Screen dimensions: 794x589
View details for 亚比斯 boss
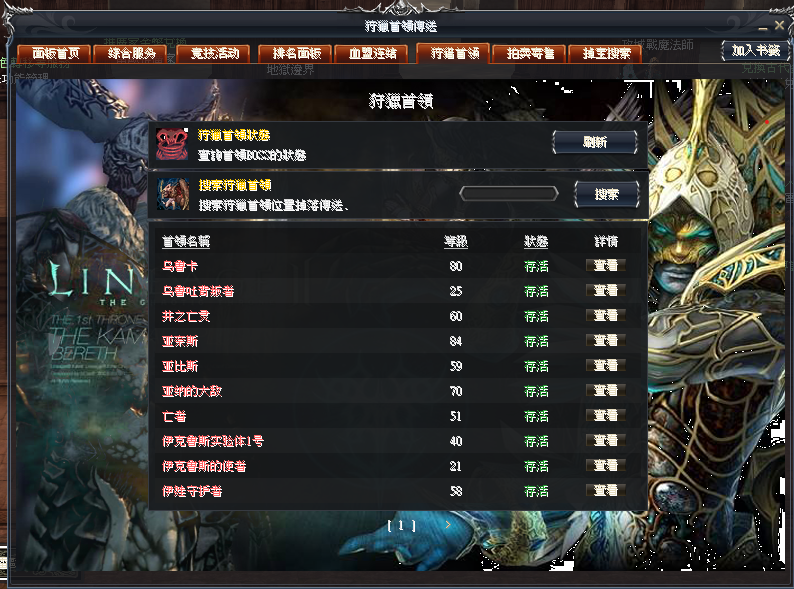[605, 366]
